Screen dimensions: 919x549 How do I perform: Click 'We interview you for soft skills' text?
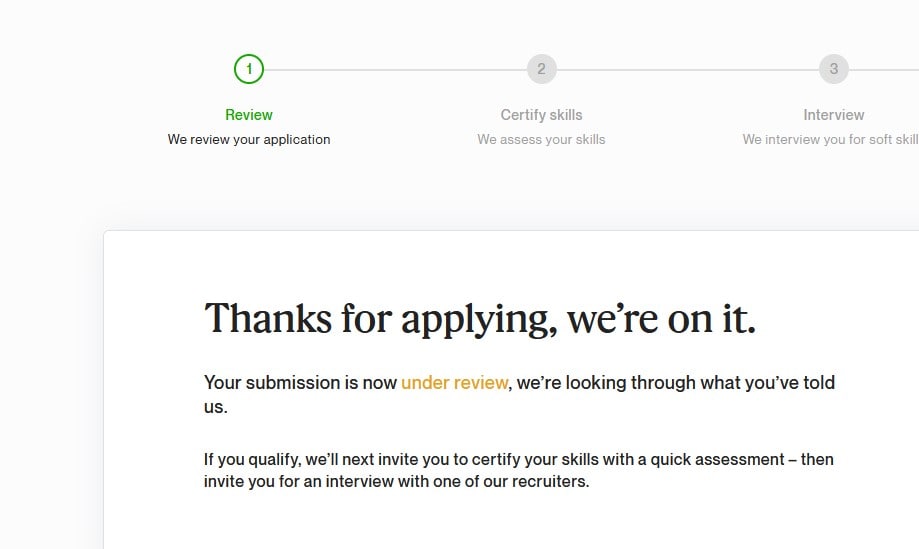(x=830, y=139)
